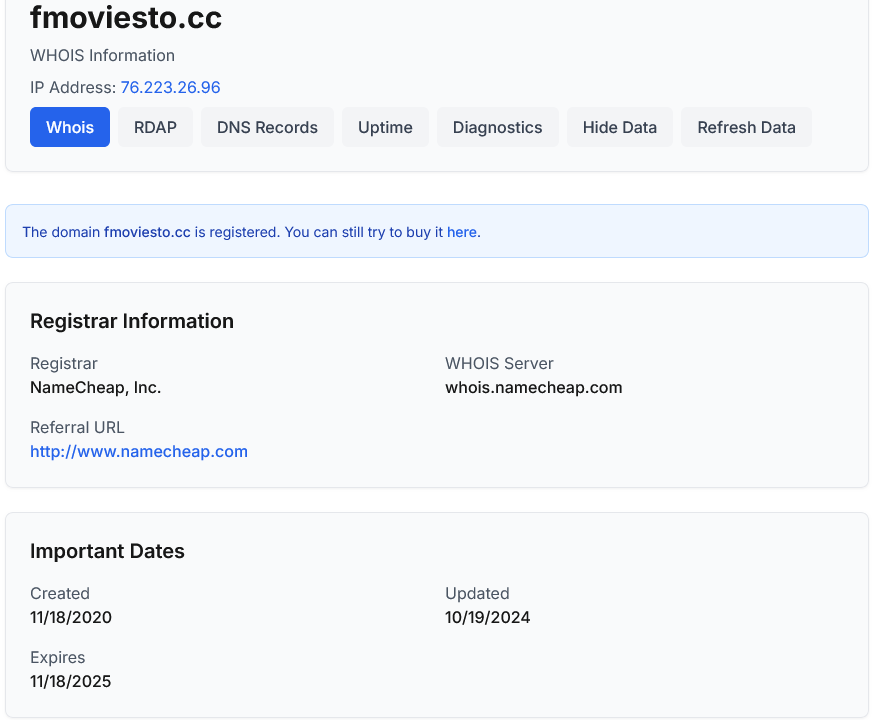Click the Registrar Information heading
Viewport: 872px width, 720px height.
[132, 321]
